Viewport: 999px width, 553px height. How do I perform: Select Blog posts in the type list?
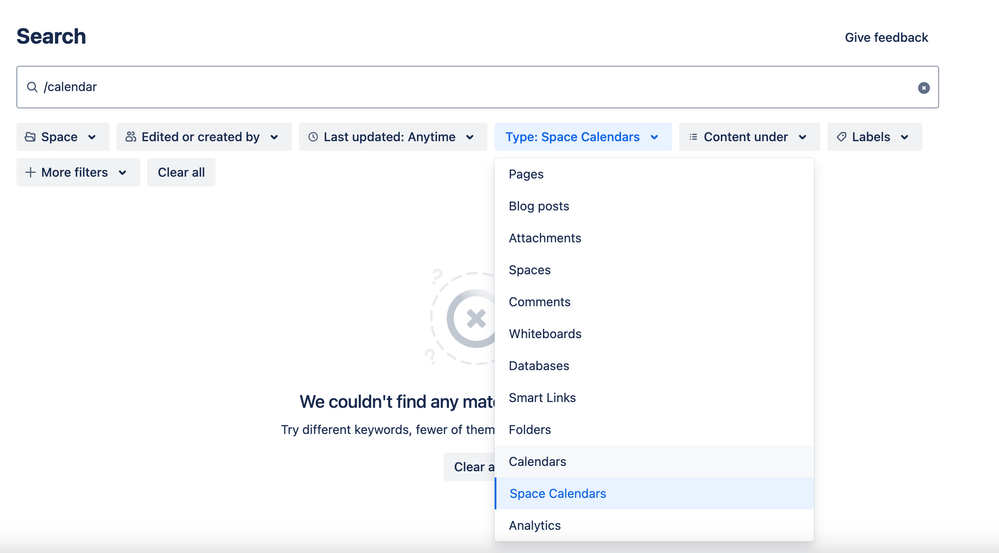click(x=654, y=206)
